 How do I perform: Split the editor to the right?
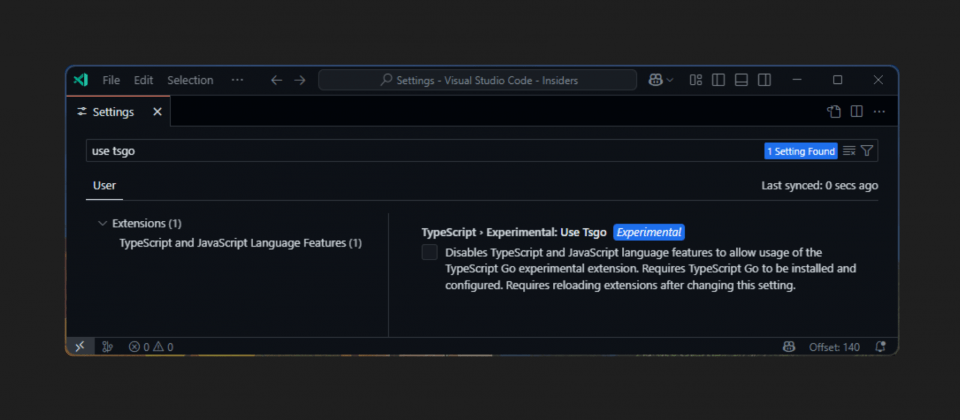[857, 111]
